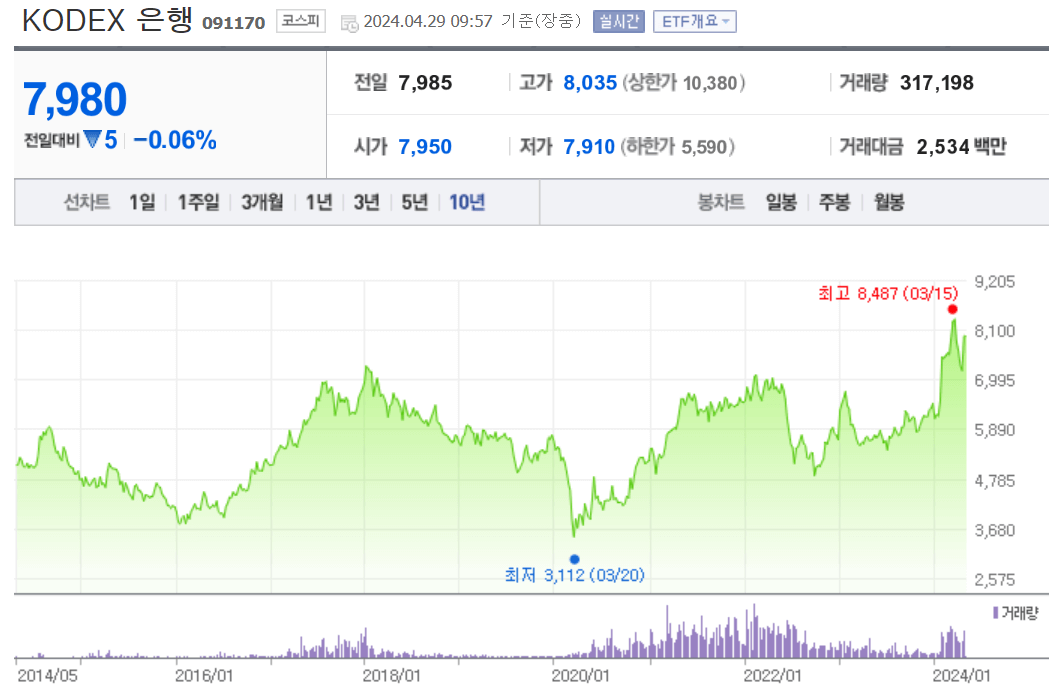Show the 5년 line chart
Screen dimensions: 1049x691
pyautogui.click(x=415, y=202)
